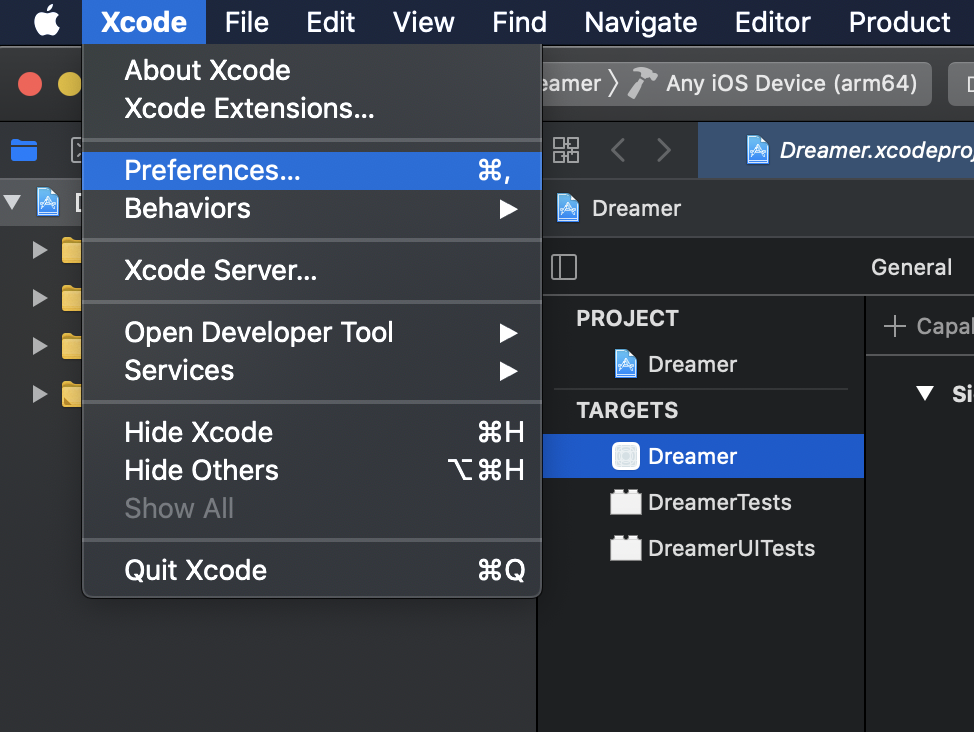Select Xcode Extensions… menu entry
The width and height of the screenshot is (974, 732).
click(312, 108)
